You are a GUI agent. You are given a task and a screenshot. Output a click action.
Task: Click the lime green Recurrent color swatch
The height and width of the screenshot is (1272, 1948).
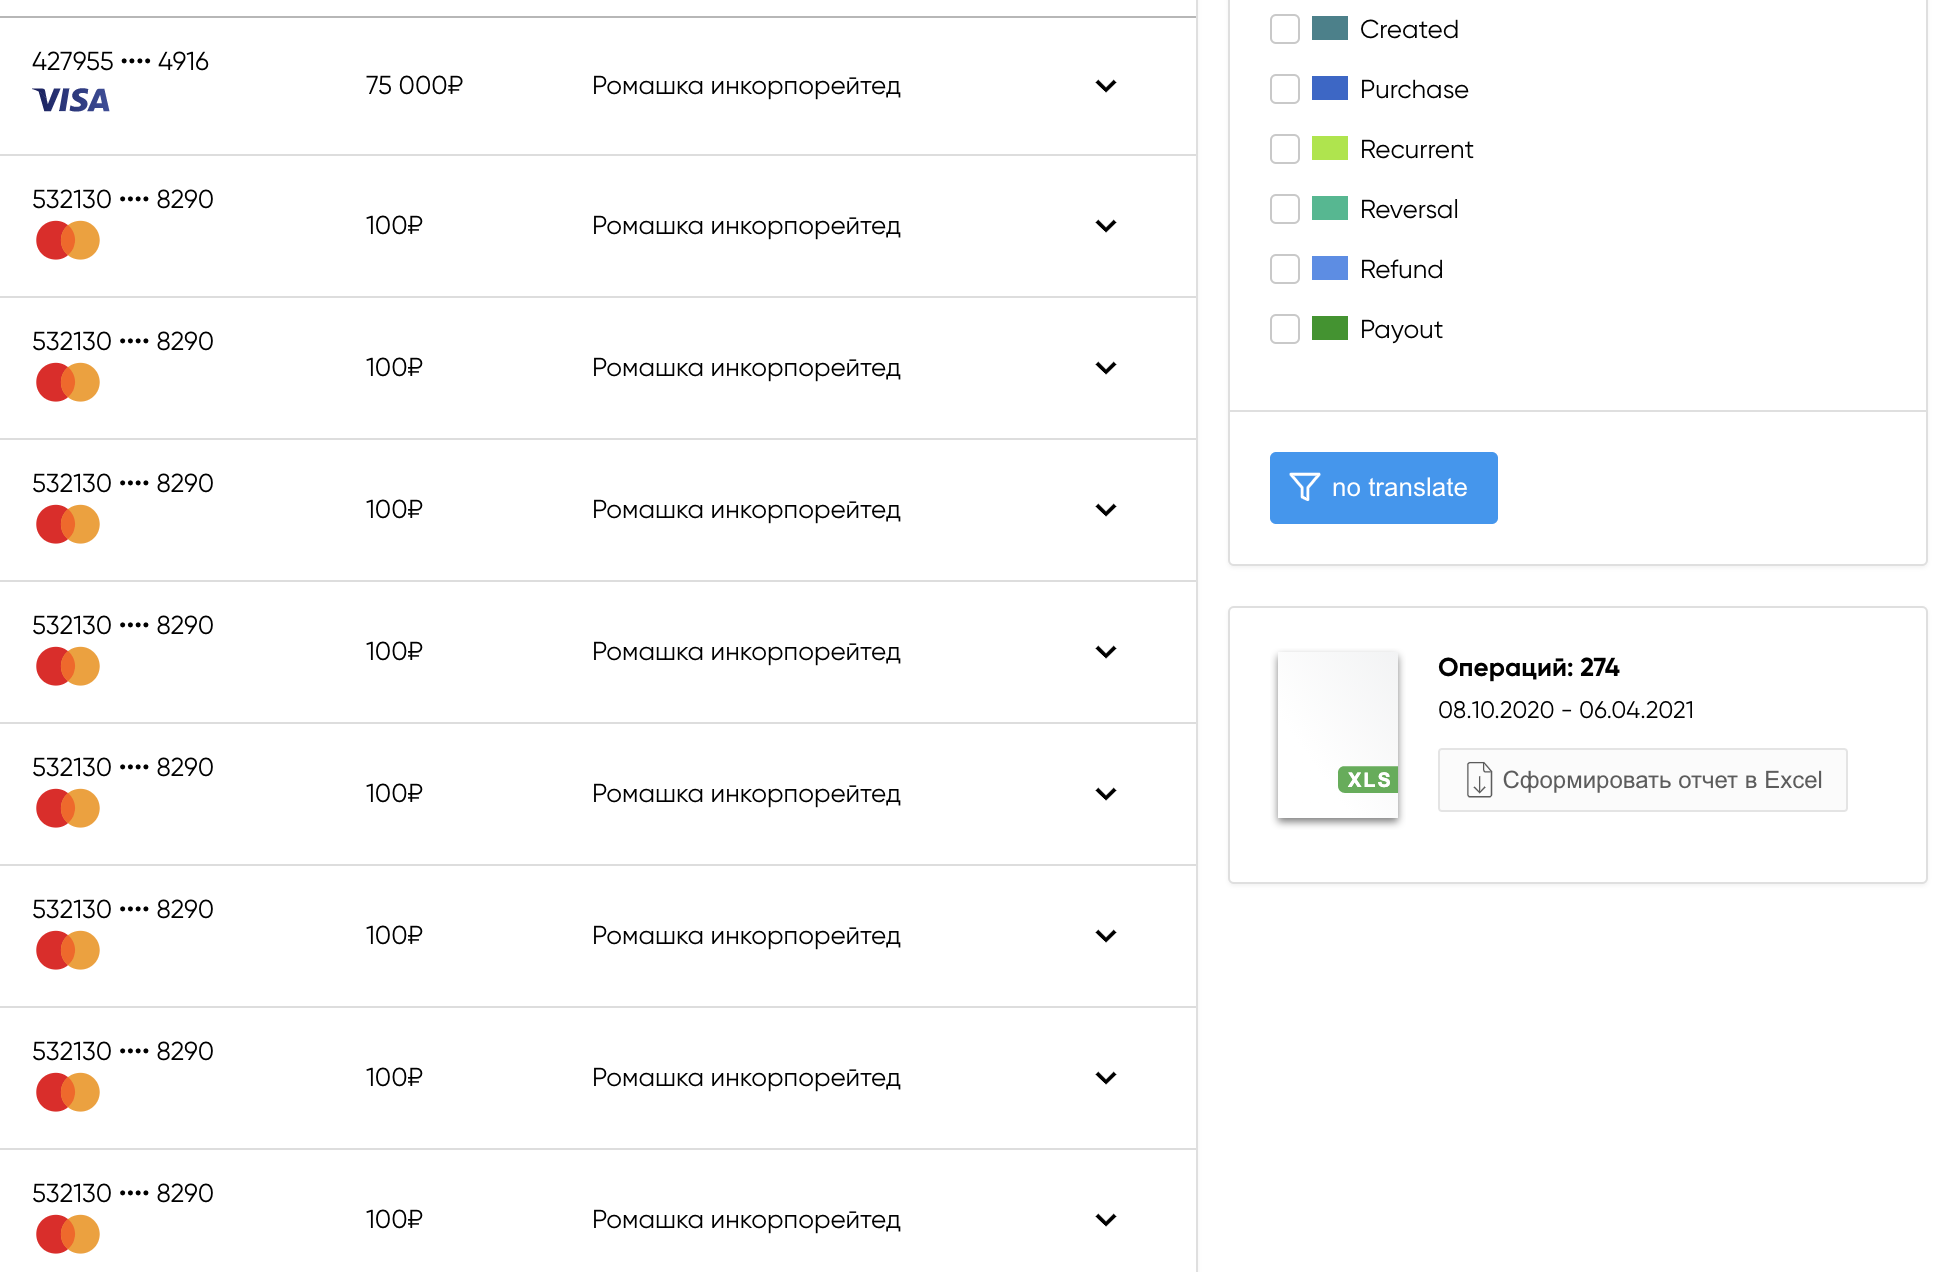[x=1329, y=148]
